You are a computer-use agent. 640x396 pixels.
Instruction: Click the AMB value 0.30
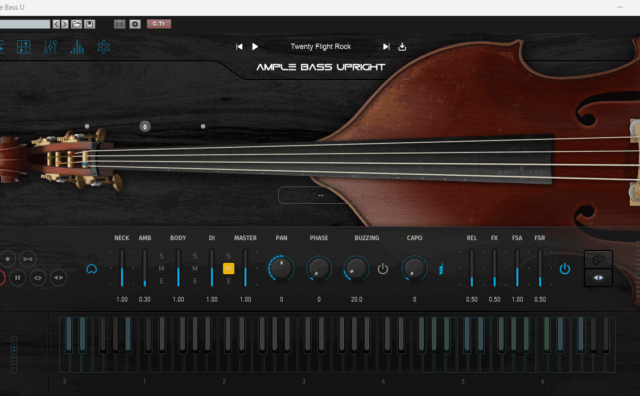point(144,299)
